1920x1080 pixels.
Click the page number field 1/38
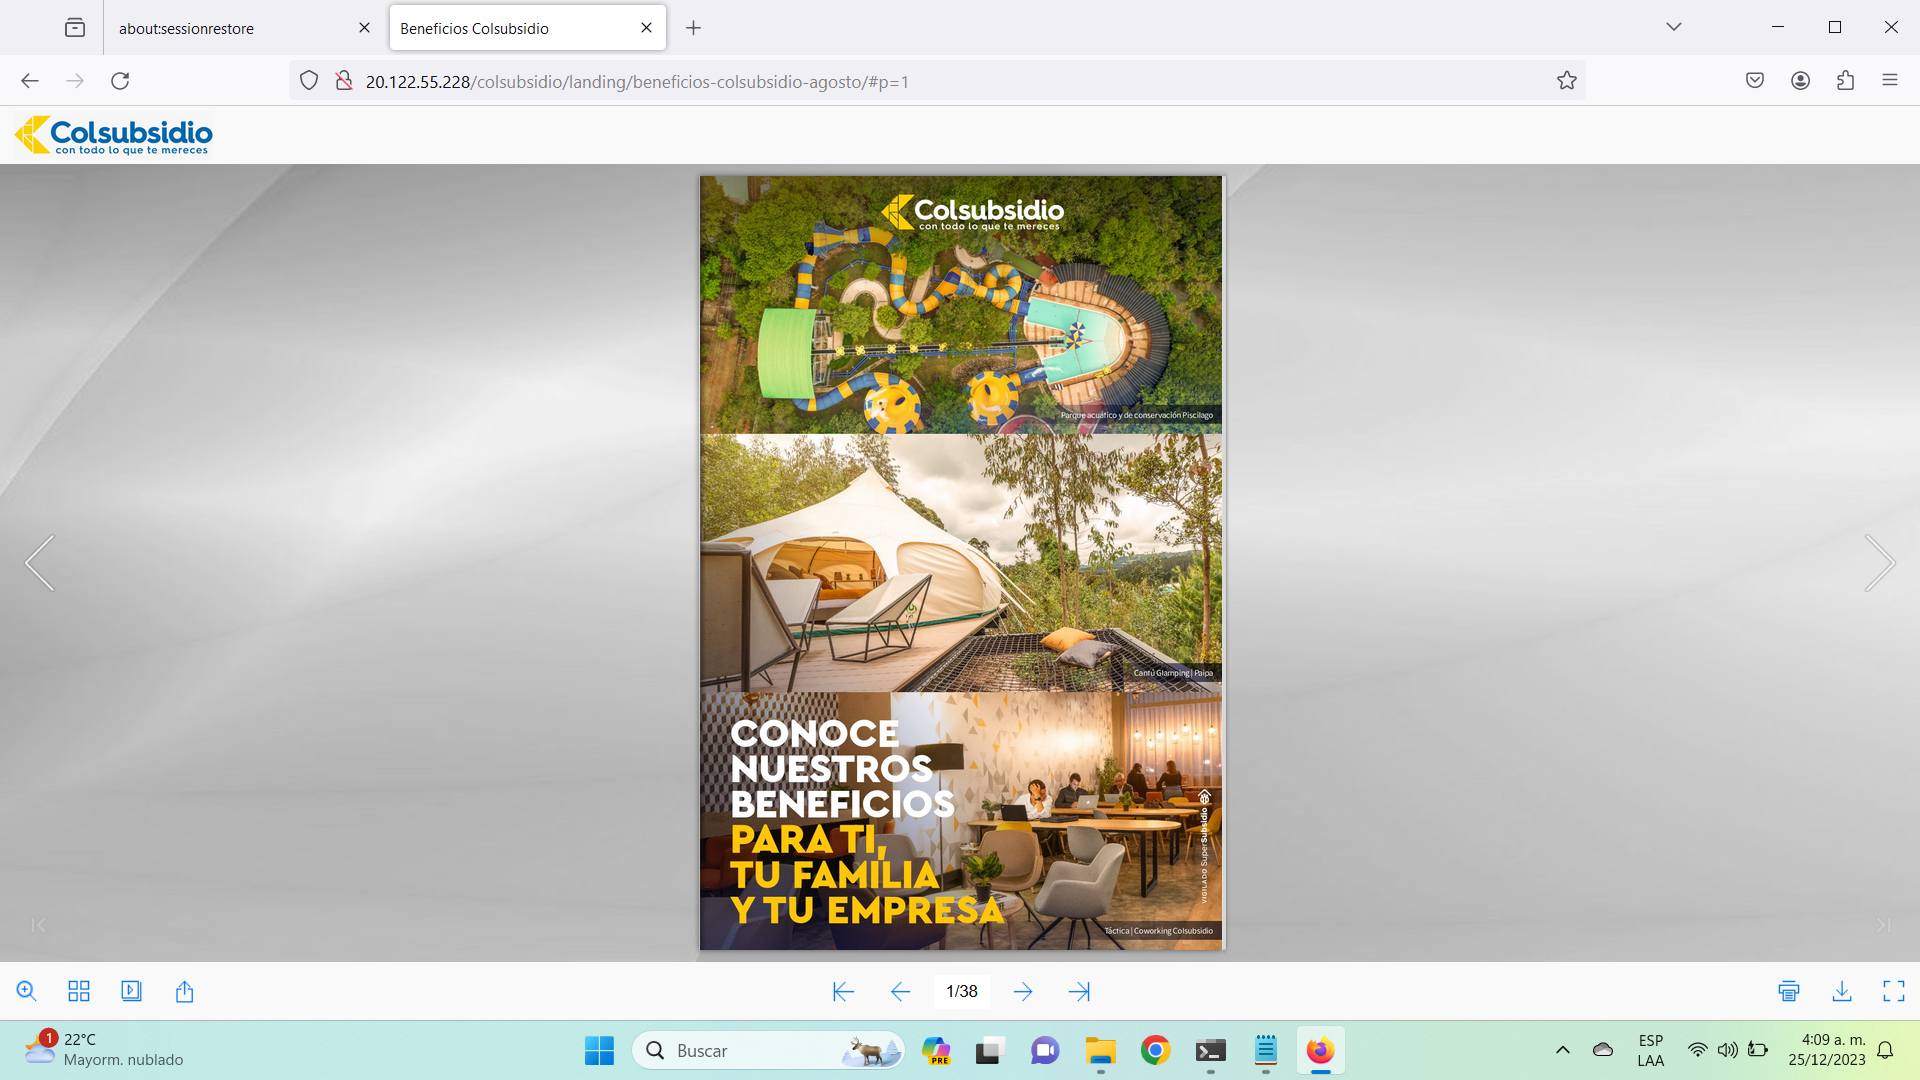point(962,991)
